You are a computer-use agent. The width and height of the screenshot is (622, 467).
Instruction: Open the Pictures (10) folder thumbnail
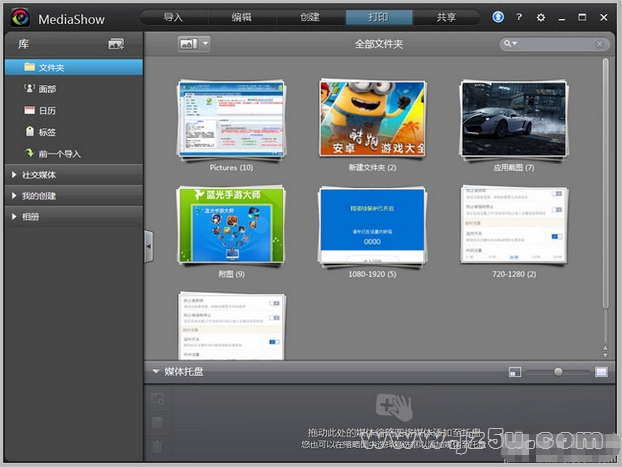[x=231, y=119]
